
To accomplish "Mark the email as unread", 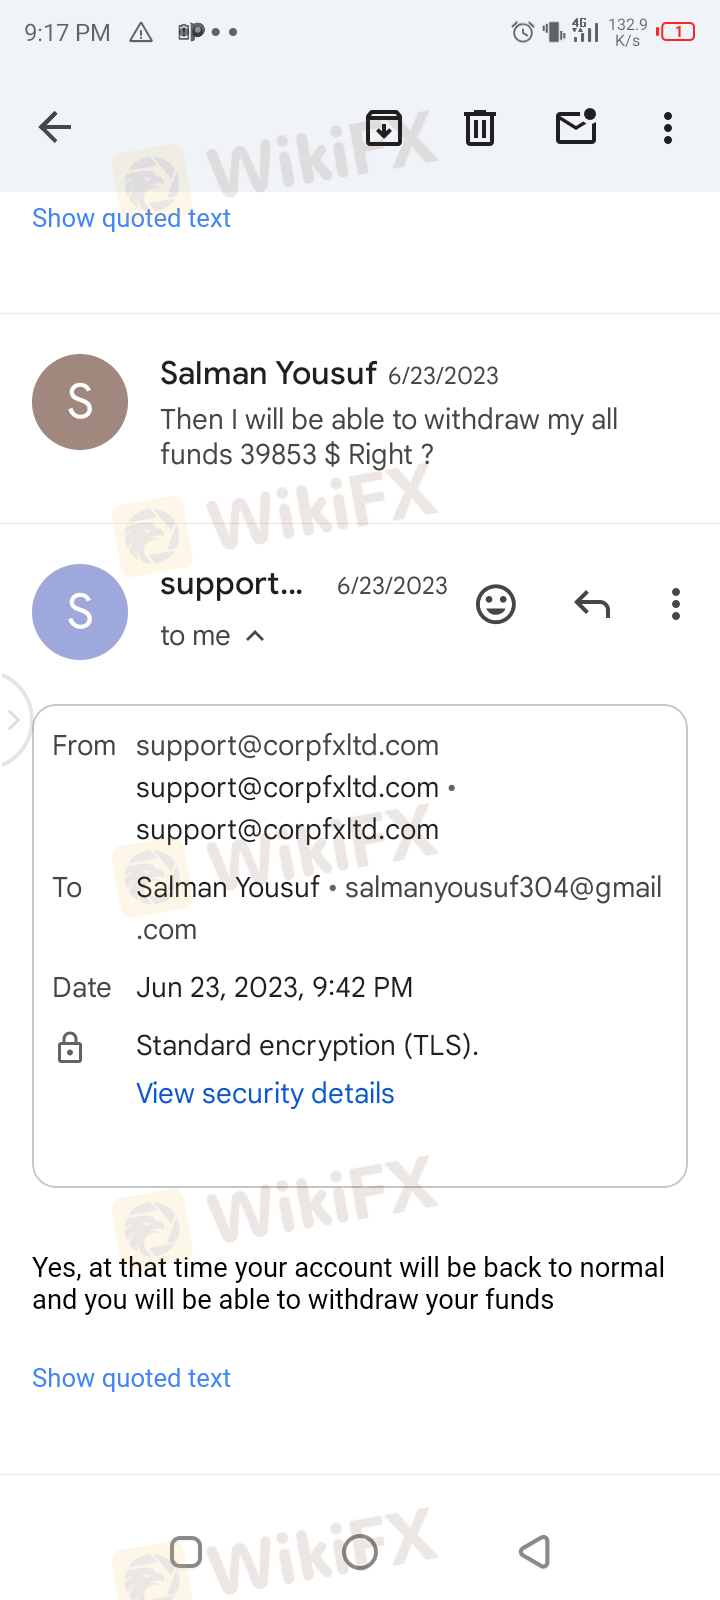I will click(576, 127).
